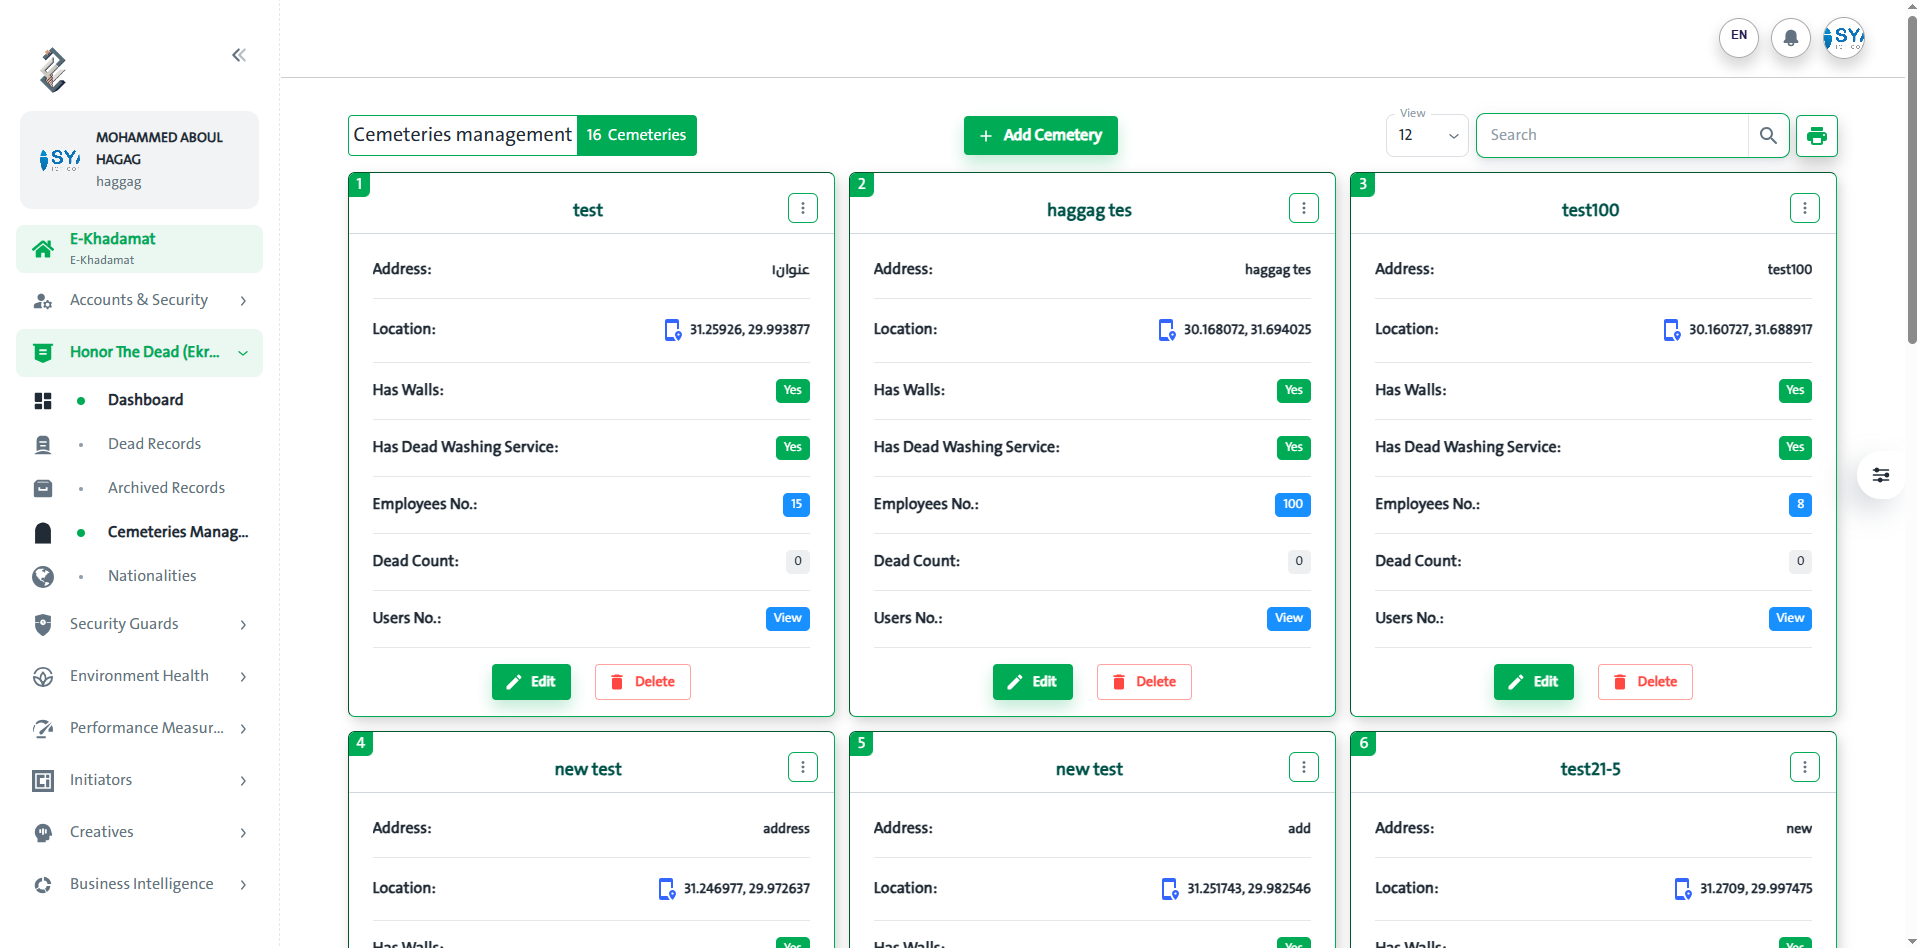
Task: Edit the haggag tes cemetery
Action: pyautogui.click(x=1032, y=682)
